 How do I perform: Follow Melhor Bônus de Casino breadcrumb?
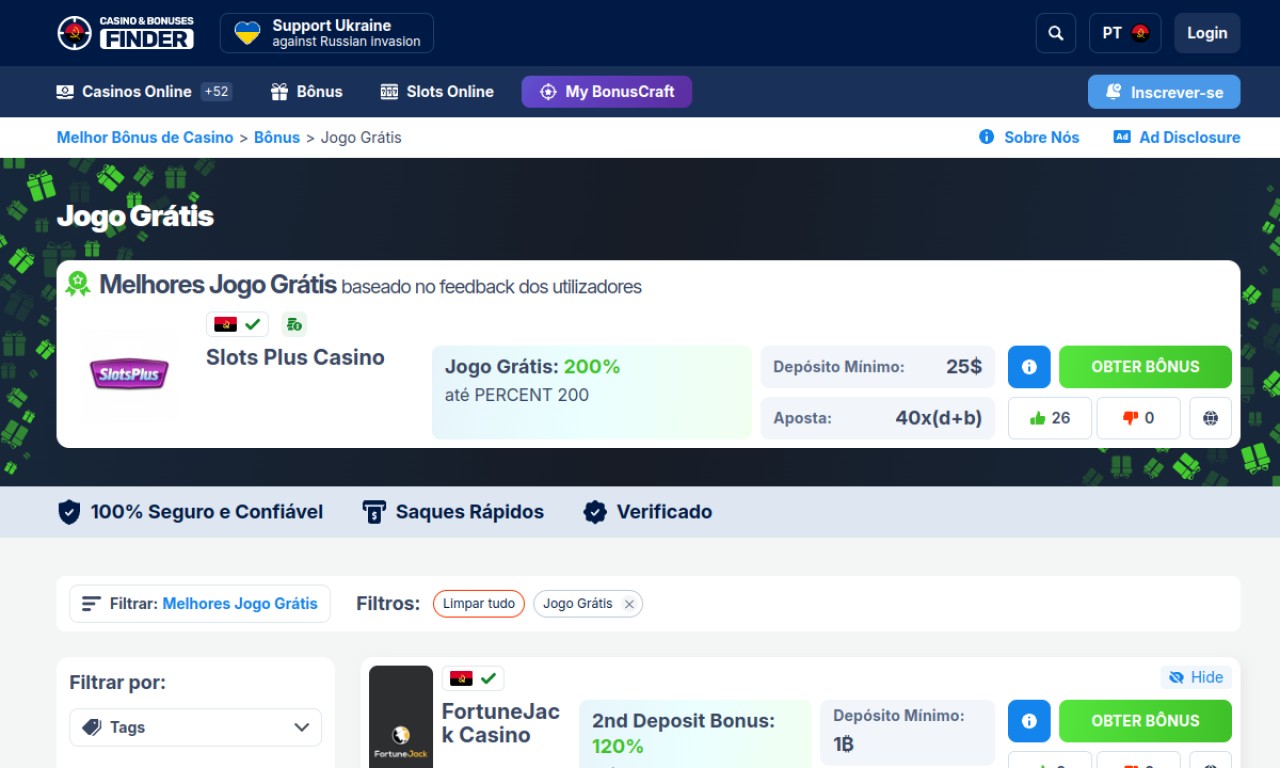point(145,138)
